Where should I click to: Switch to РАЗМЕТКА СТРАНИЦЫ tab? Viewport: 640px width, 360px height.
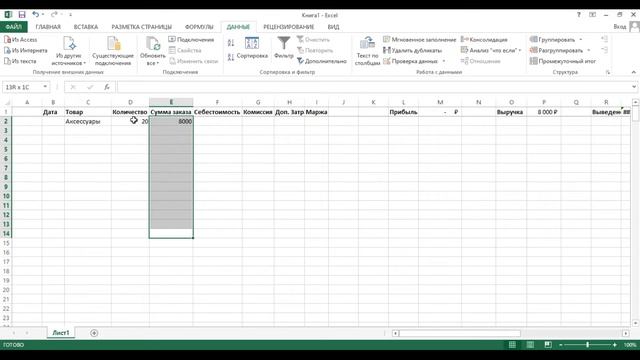[142, 27]
